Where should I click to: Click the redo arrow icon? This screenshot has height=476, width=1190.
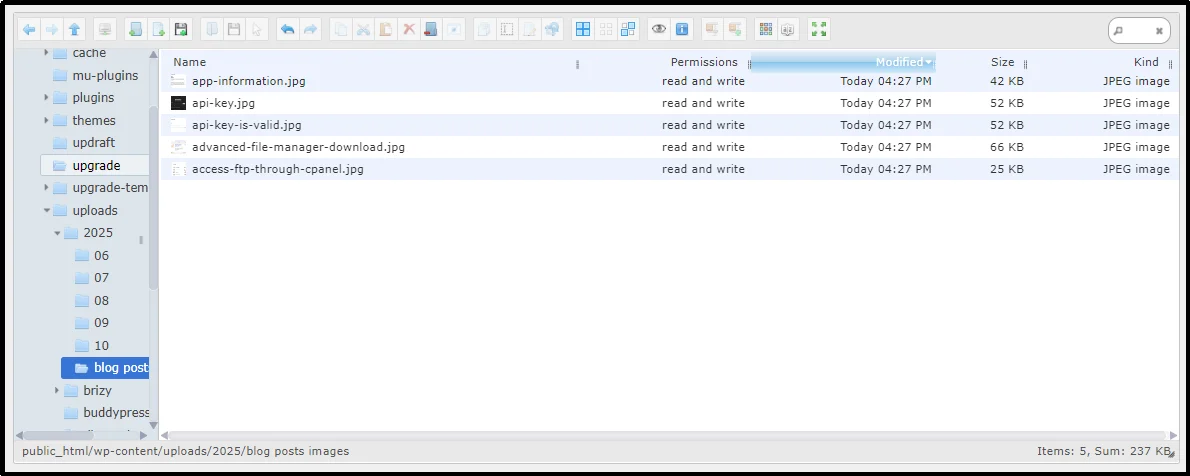coord(310,30)
